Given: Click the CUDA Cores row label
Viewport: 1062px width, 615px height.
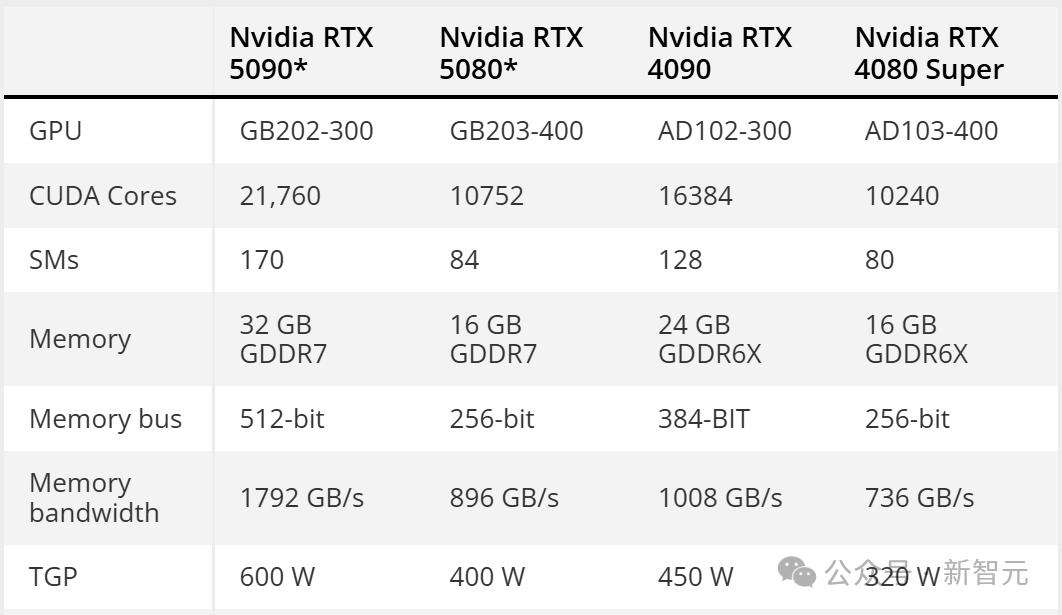Looking at the screenshot, I should (103, 196).
